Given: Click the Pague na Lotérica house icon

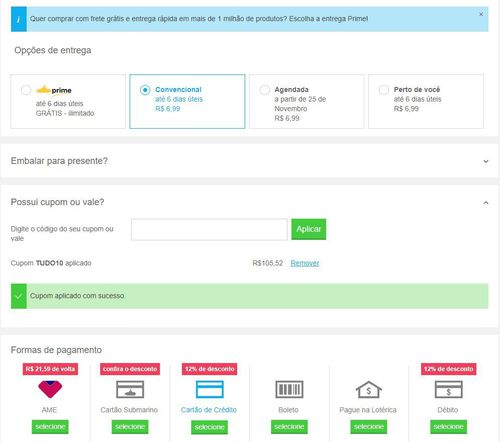Looking at the screenshot, I should click(x=369, y=389).
